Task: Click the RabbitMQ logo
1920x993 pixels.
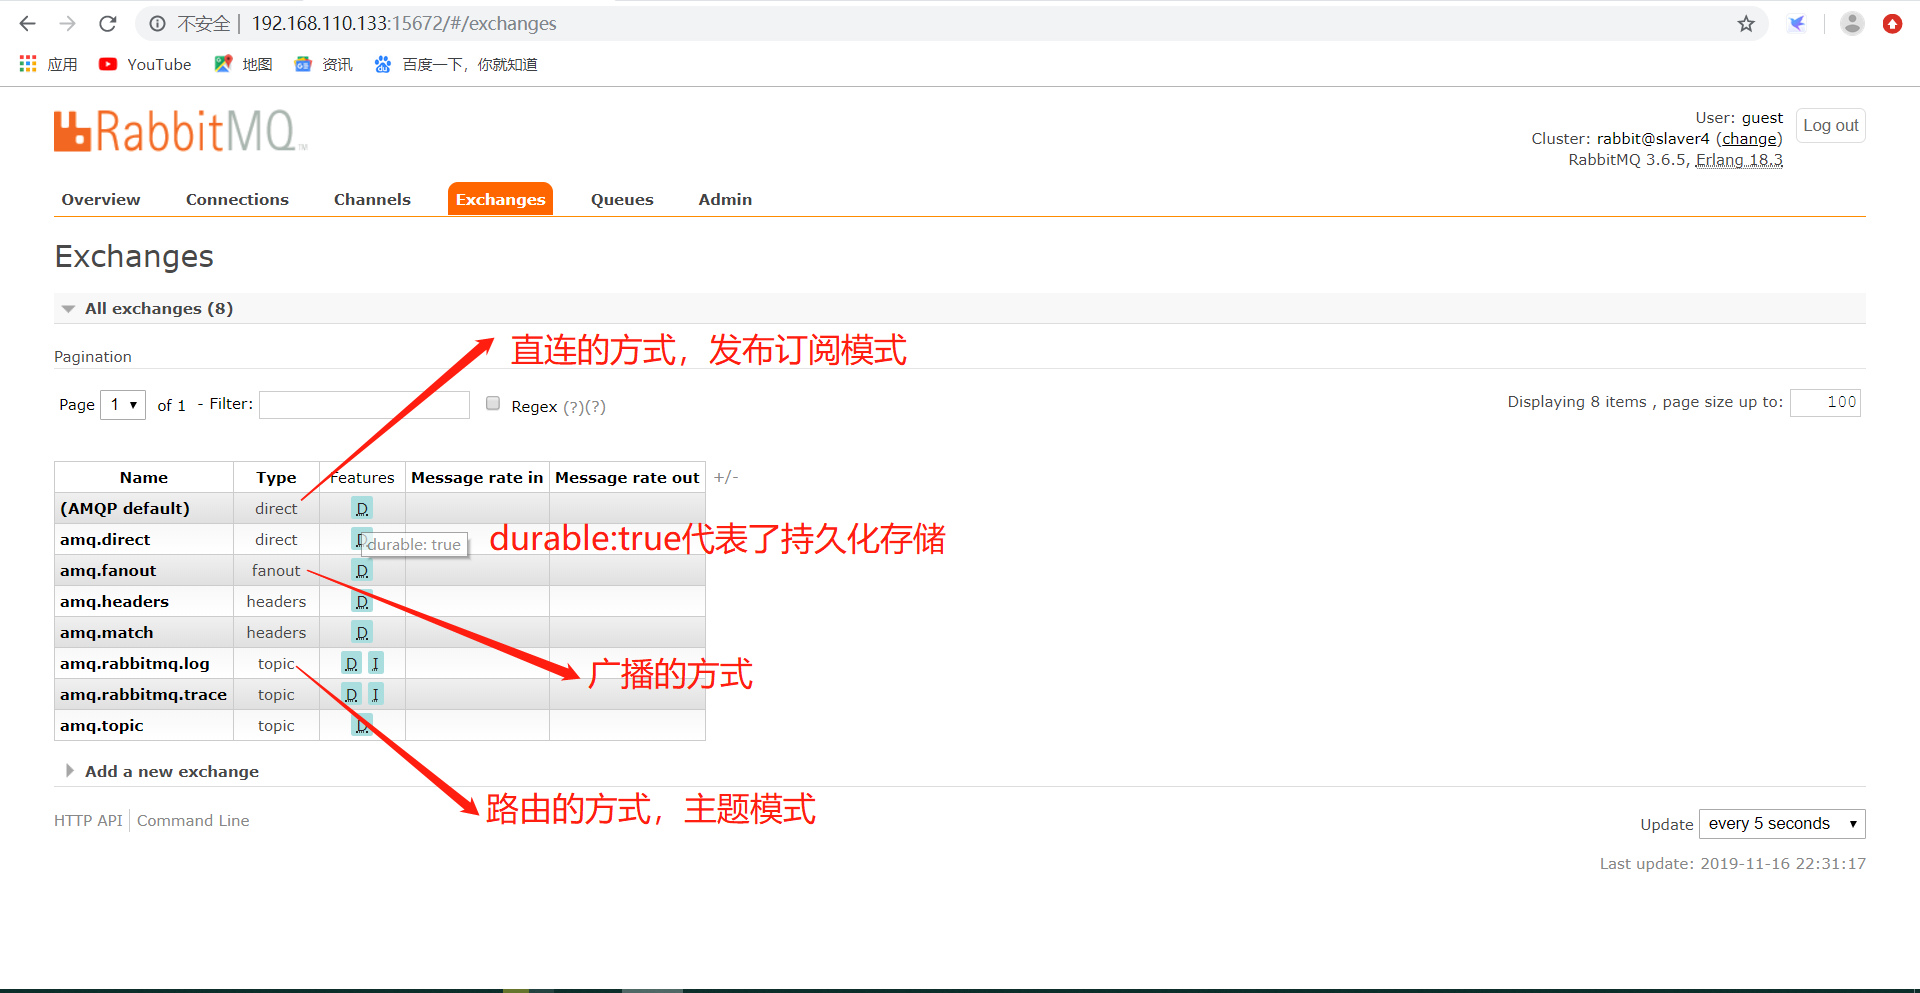Action: 178,131
